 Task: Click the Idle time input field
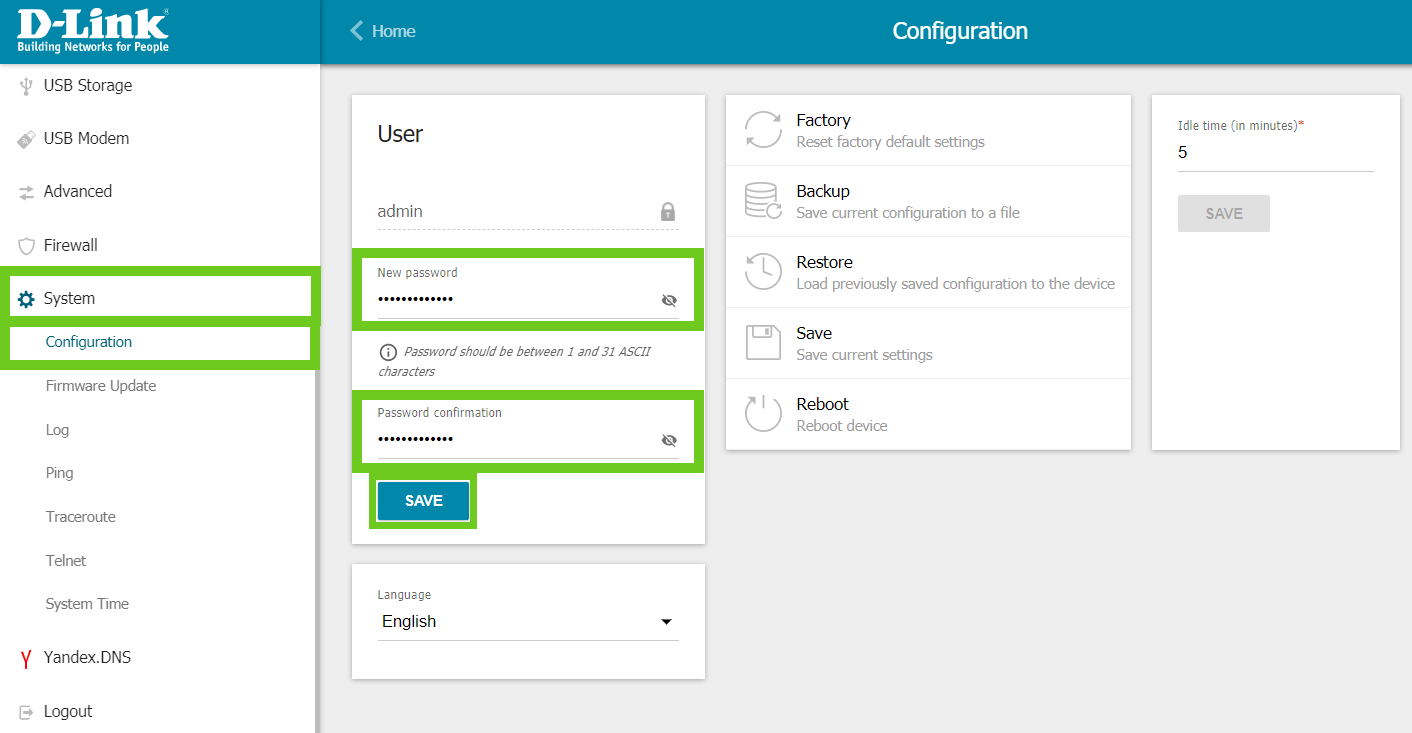(1275, 153)
